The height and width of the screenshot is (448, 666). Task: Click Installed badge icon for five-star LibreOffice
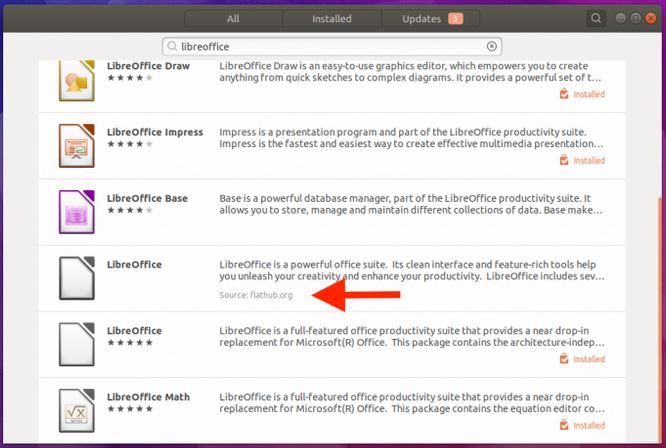pyautogui.click(x=564, y=359)
